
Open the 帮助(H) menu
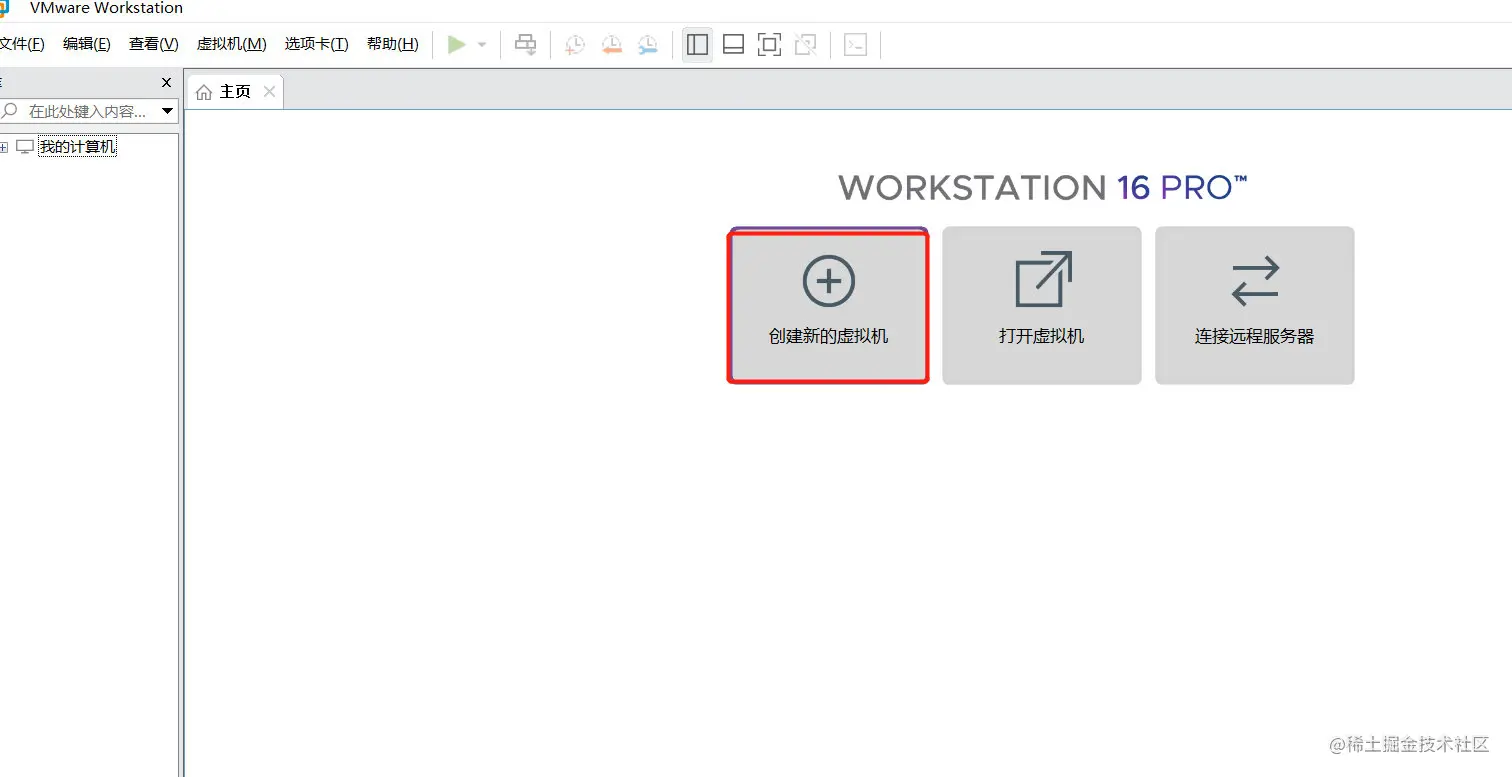pos(392,44)
